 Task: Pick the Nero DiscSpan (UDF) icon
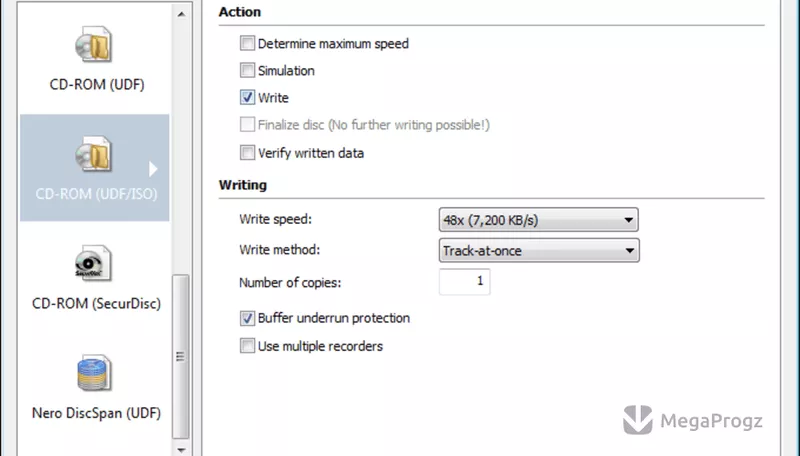pos(94,373)
